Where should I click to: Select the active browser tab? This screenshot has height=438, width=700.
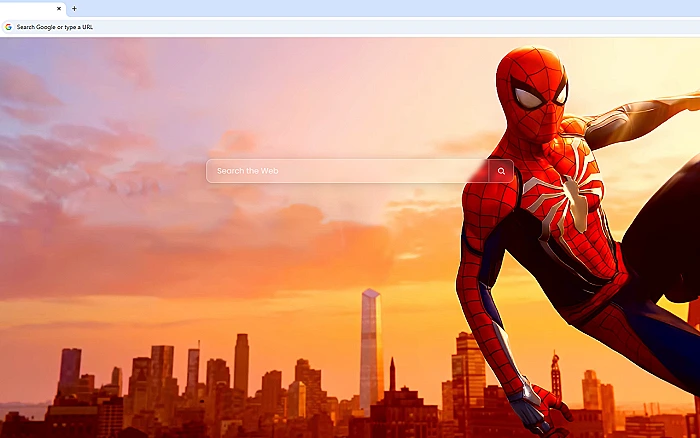pos(32,9)
